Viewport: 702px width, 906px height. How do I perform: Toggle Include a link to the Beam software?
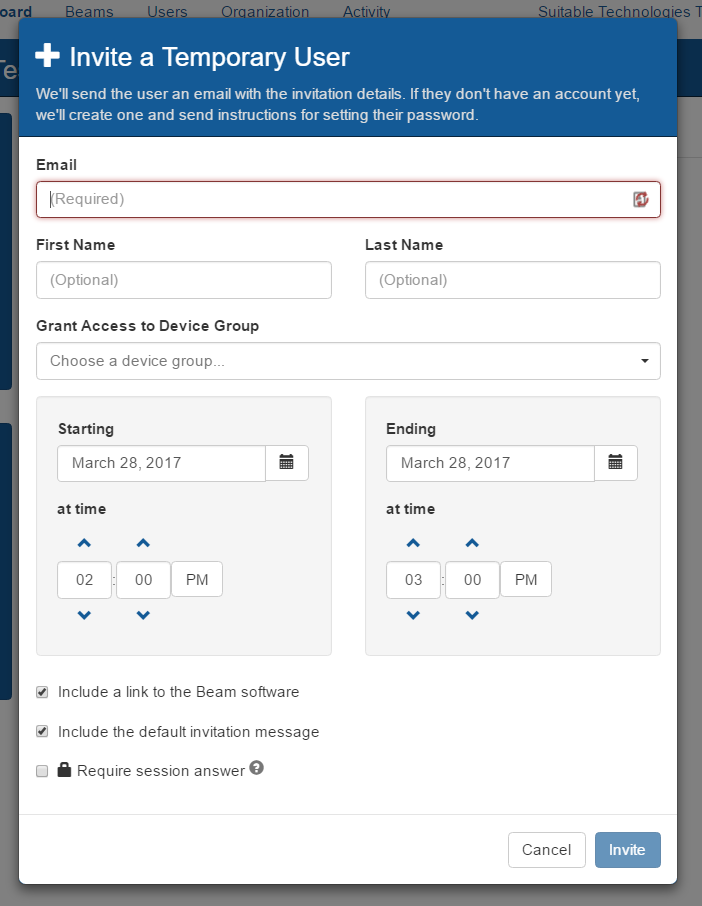42,692
